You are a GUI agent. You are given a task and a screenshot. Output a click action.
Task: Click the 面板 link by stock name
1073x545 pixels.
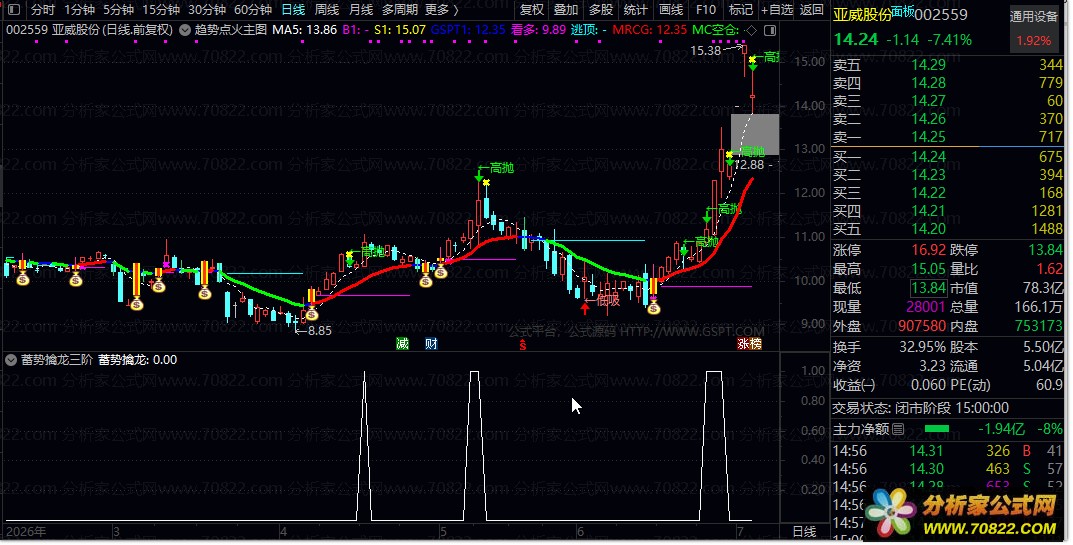(x=903, y=11)
